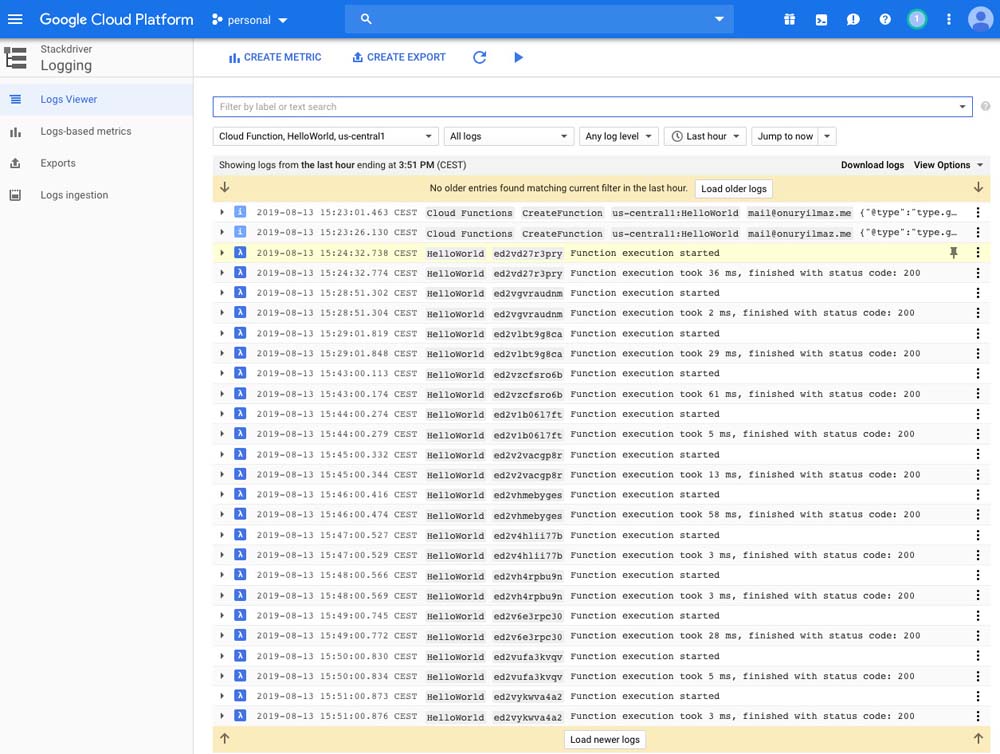
Task: Activate Cloud Shell terminal icon
Action: click(821, 19)
